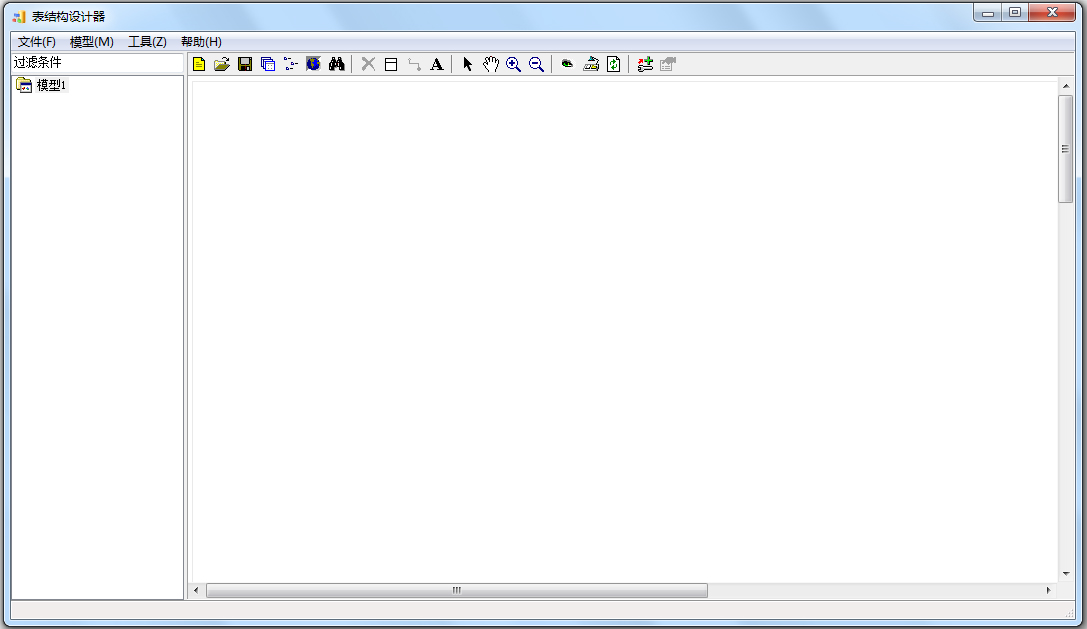
Task: Select the arrow pointer tool
Action: (x=467, y=64)
